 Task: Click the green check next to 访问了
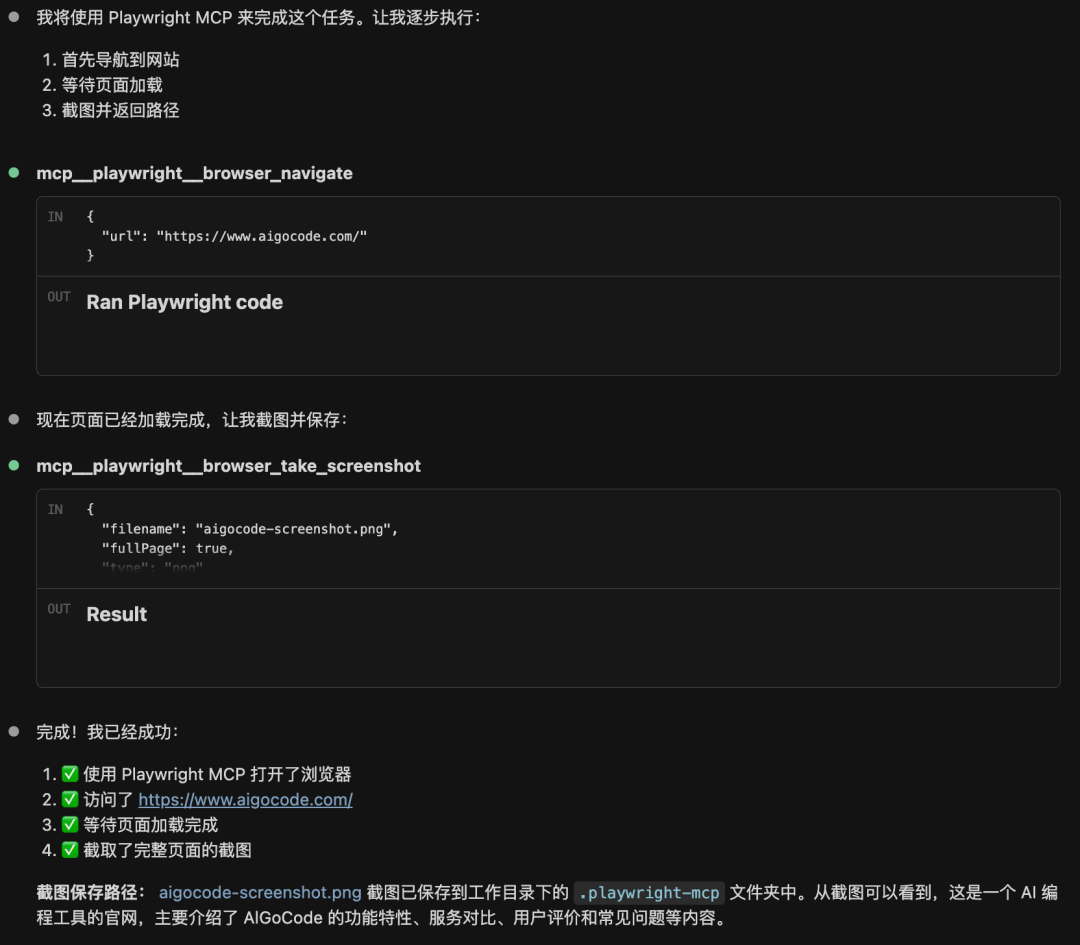[70, 800]
